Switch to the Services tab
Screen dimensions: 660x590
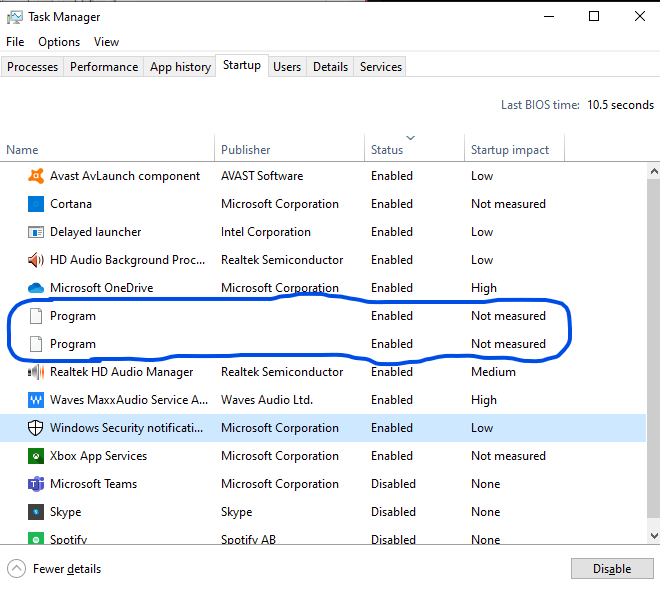coord(381,67)
